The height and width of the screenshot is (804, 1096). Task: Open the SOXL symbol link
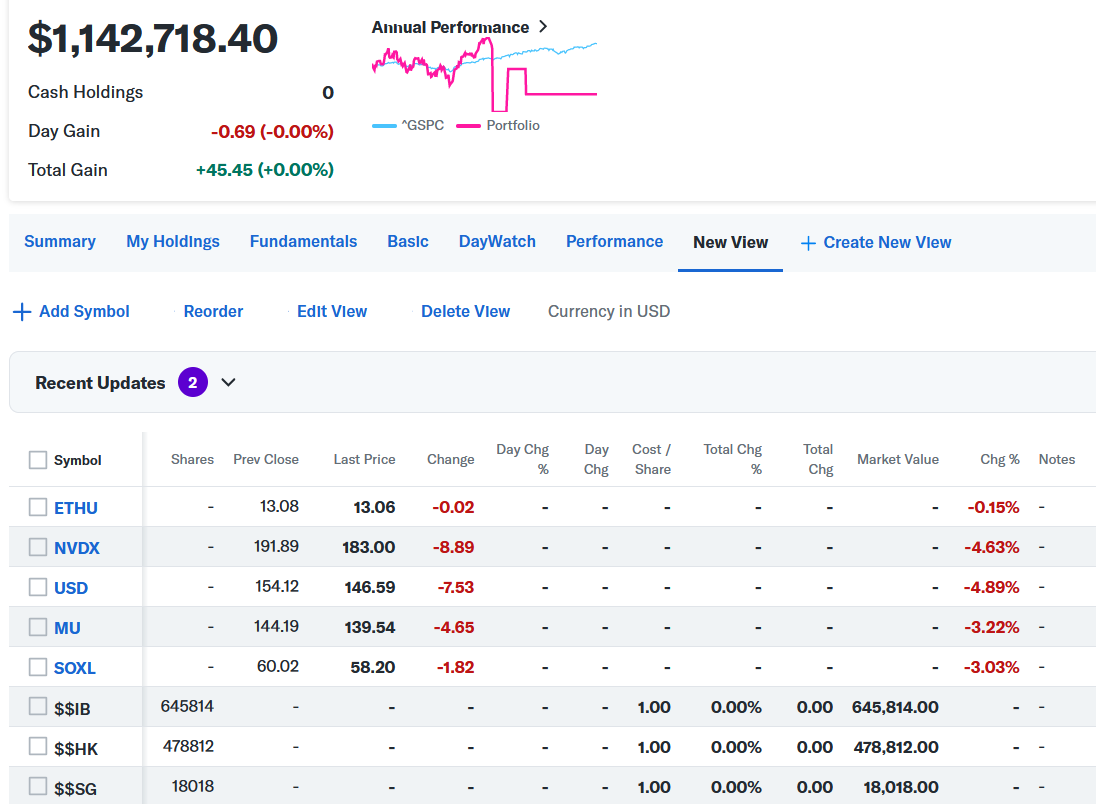point(75,668)
